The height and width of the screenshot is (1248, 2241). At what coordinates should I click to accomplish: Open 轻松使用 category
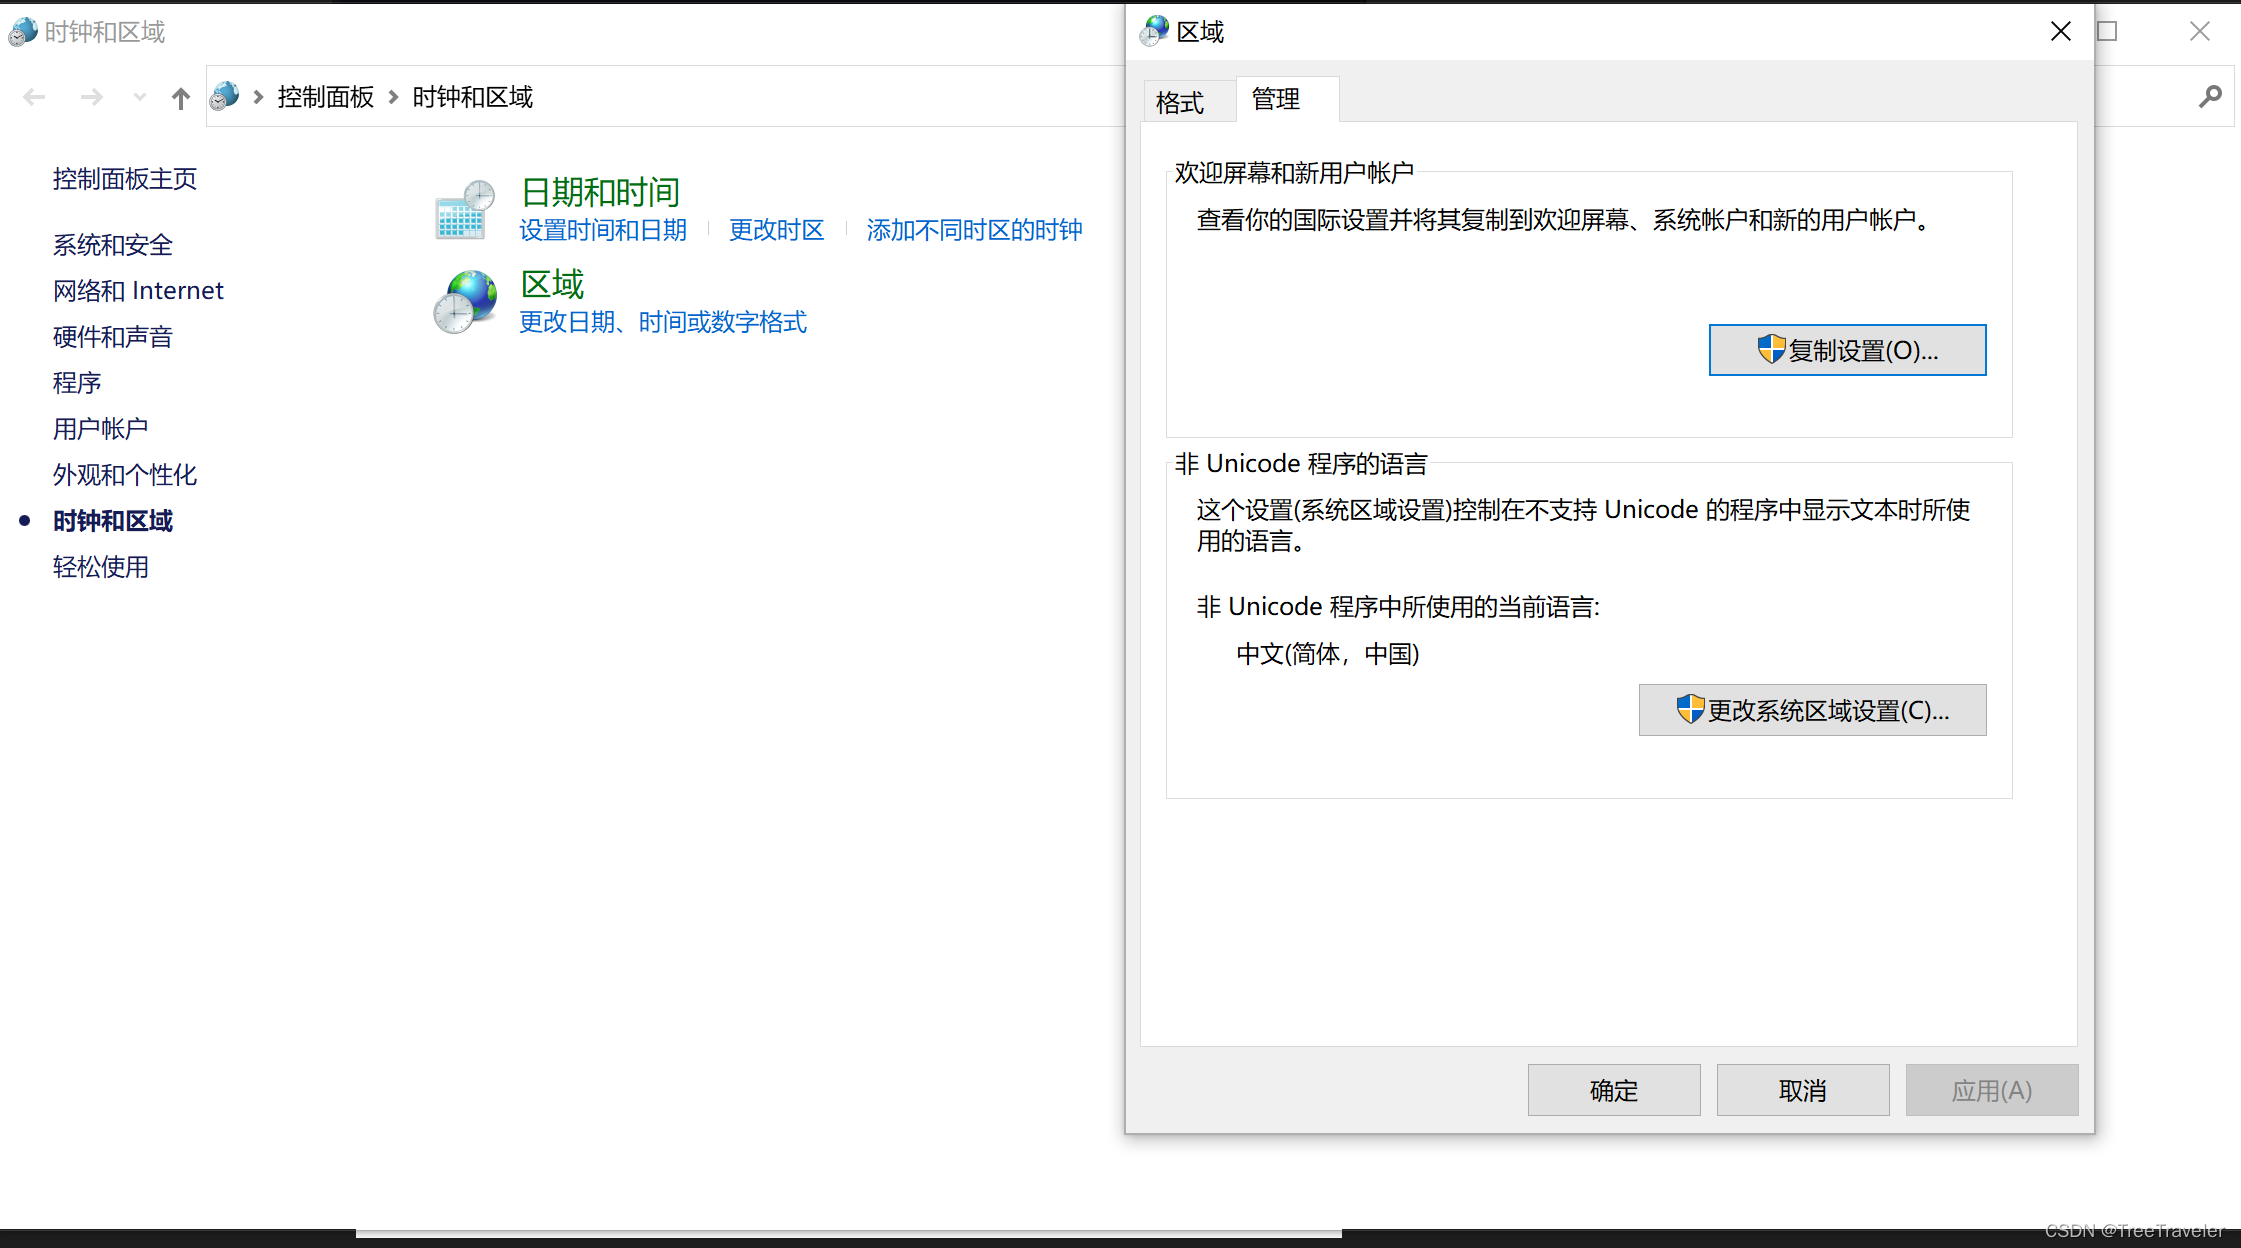[101, 567]
